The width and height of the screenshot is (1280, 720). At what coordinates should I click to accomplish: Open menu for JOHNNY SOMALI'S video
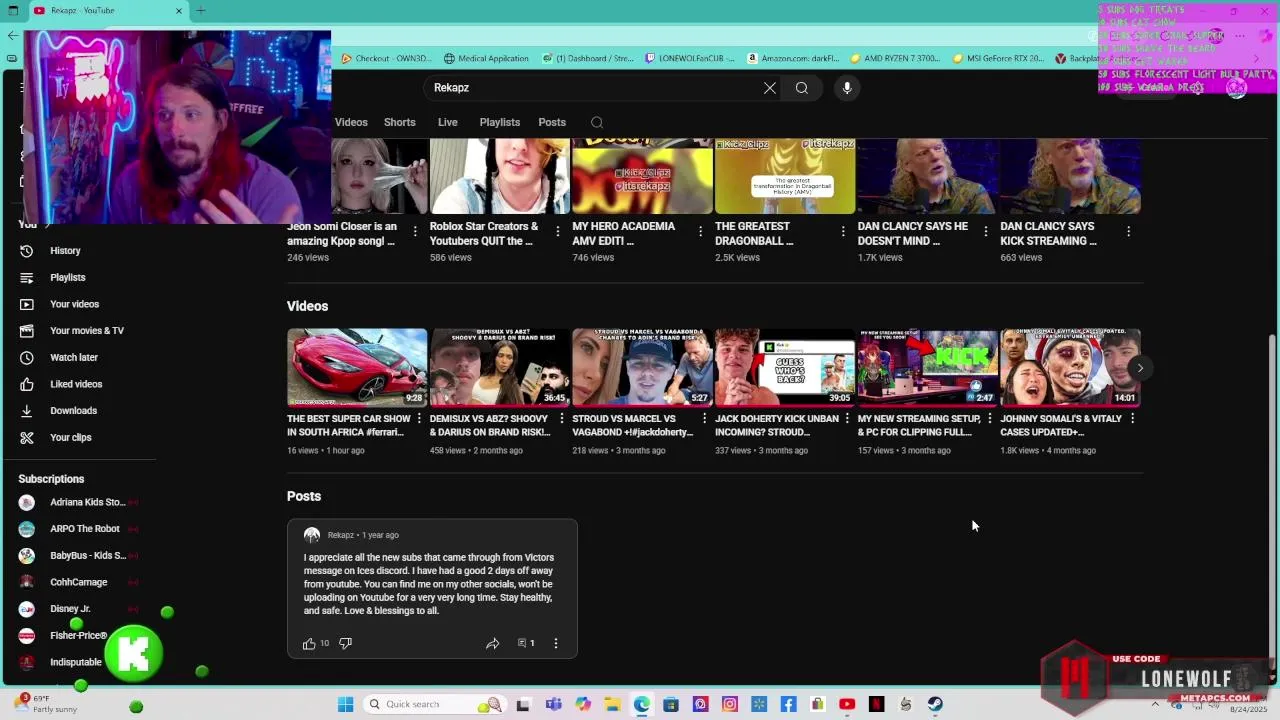click(1132, 419)
